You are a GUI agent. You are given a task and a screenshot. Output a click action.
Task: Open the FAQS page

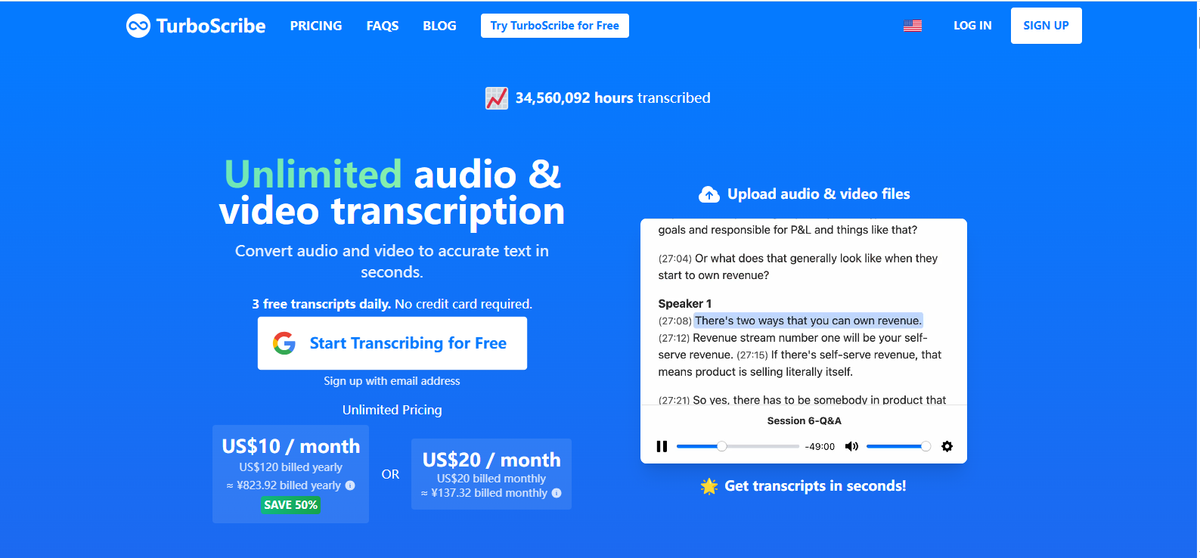[382, 26]
